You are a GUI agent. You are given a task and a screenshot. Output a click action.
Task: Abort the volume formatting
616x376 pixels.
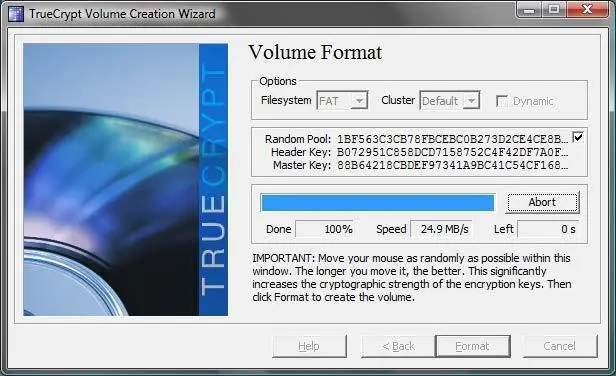[x=542, y=202]
